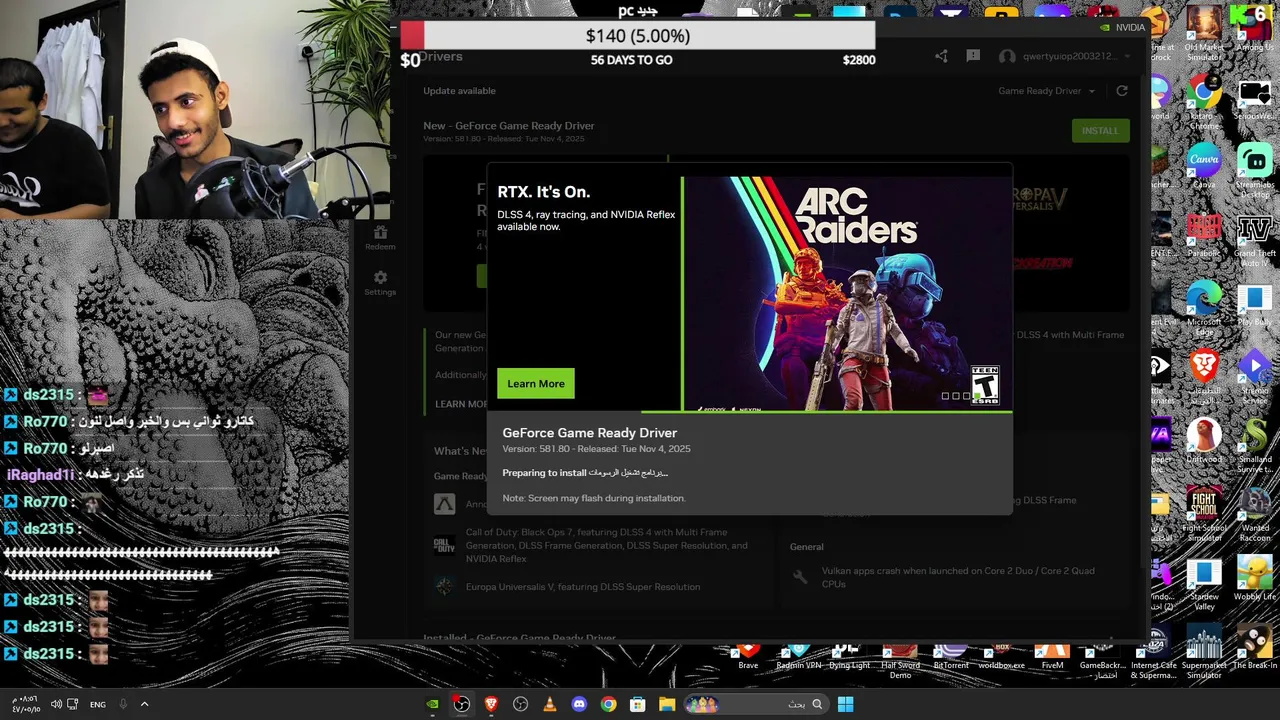Open the qwertyuiop2003212 account menu
Screen dimensions: 1280x720
pos(1066,56)
